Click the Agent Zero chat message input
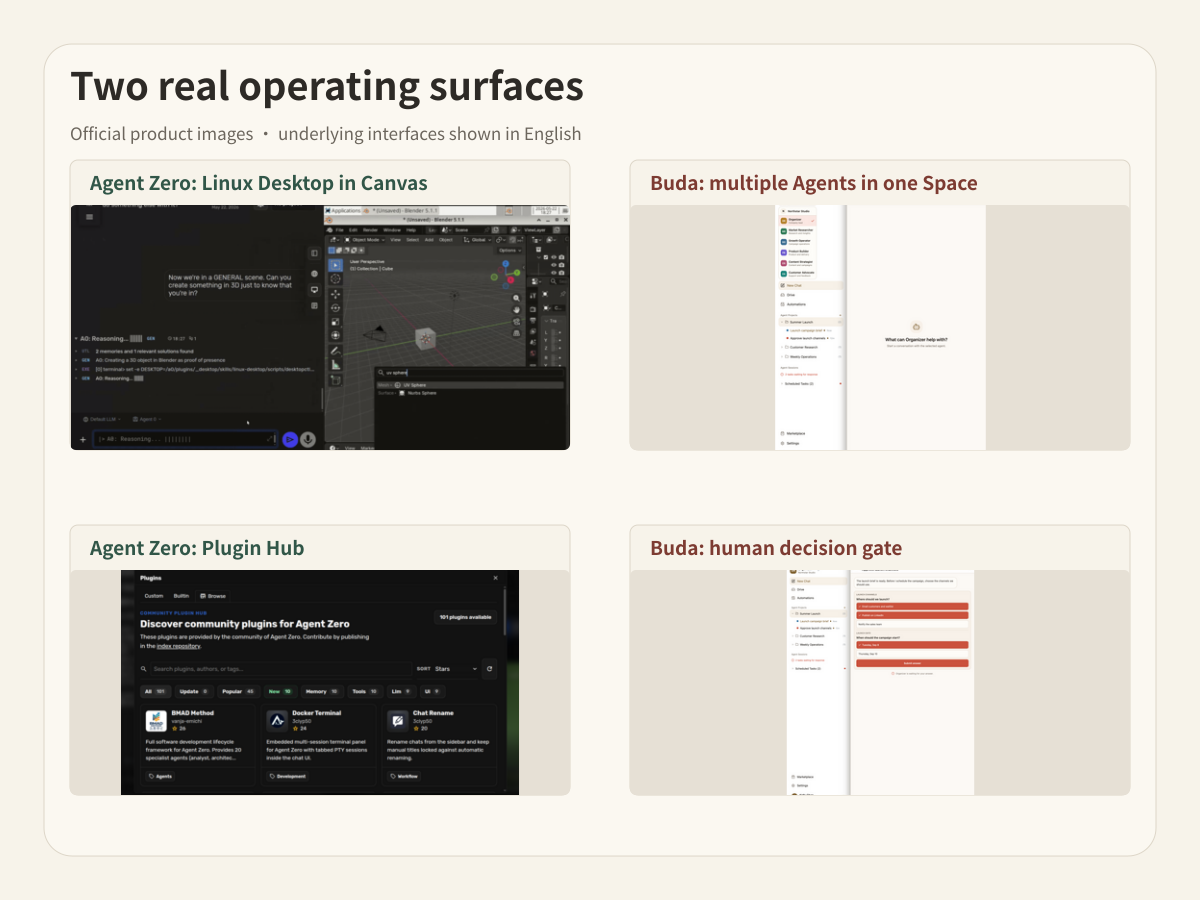Viewport: 1200px width, 900px height. coord(184,439)
